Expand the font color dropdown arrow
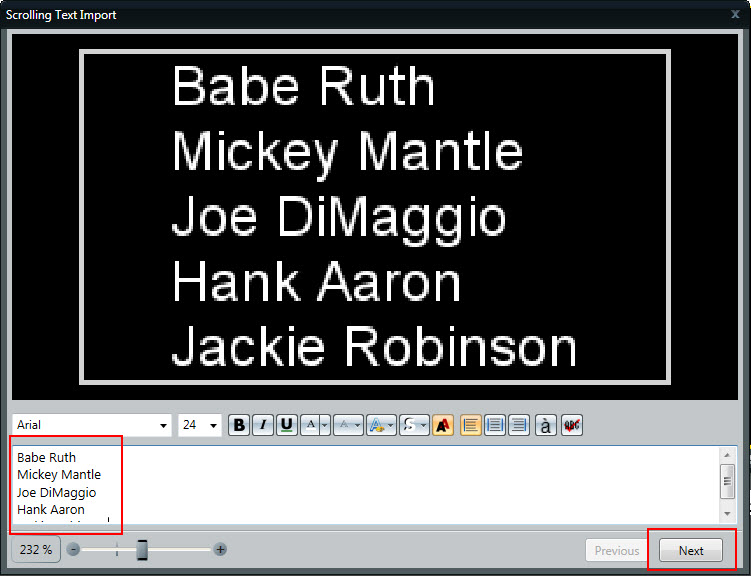 [x=325, y=426]
